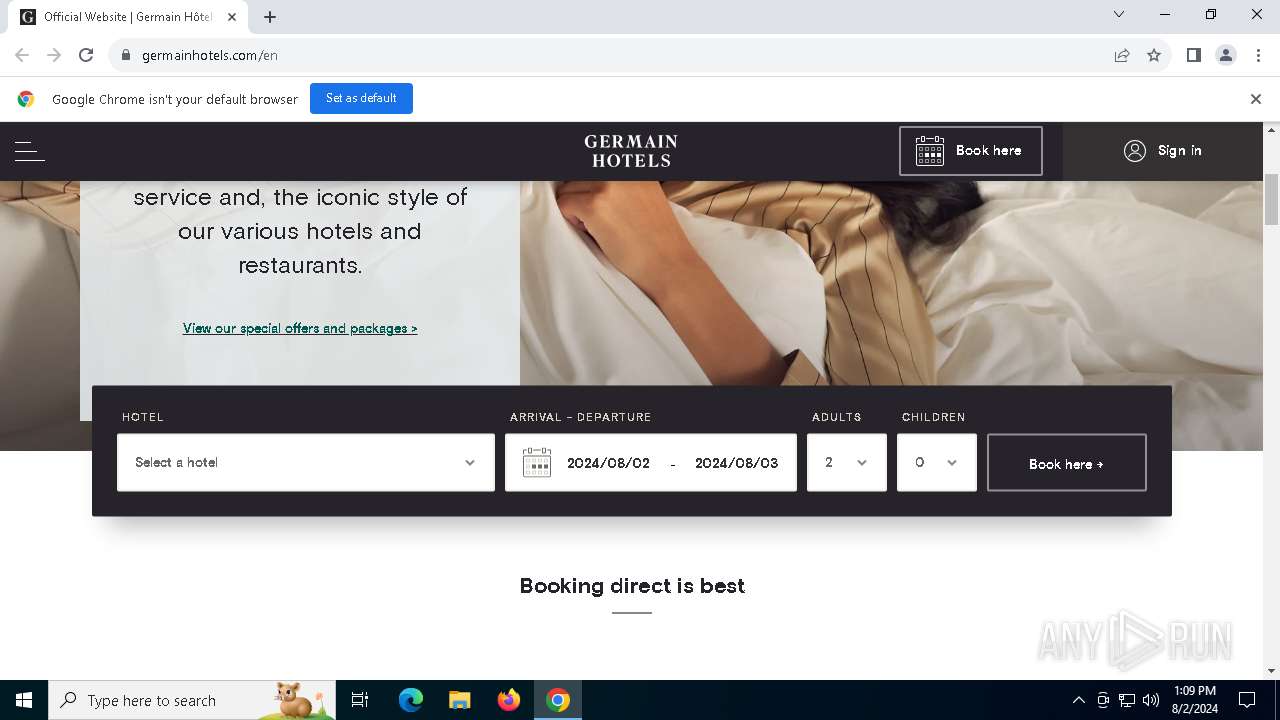Click the Book here + submit button
The width and height of the screenshot is (1280, 720).
[x=1067, y=462]
